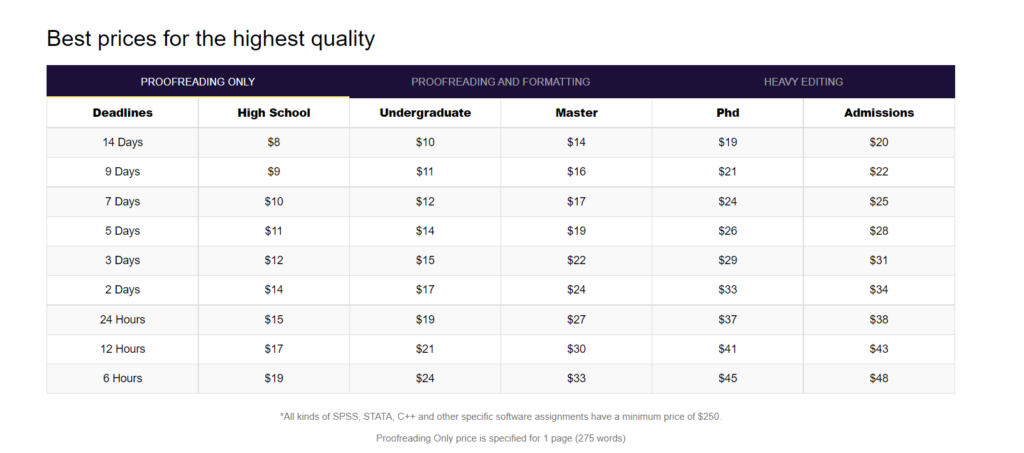Click the Best prices heading

click(211, 39)
